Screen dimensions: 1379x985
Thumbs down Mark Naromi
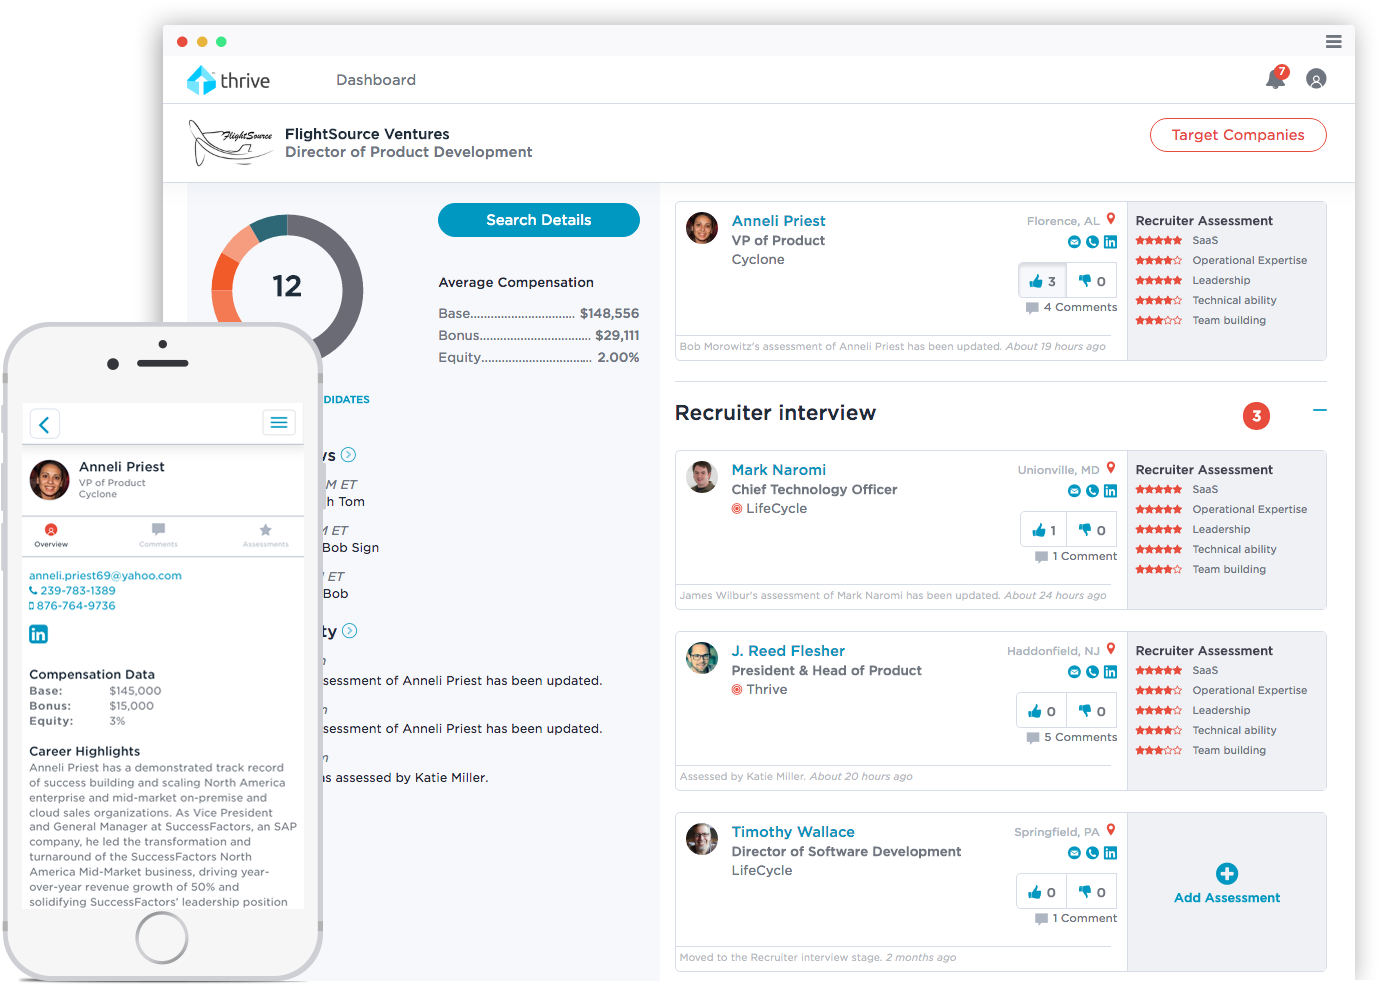[x=1092, y=530]
